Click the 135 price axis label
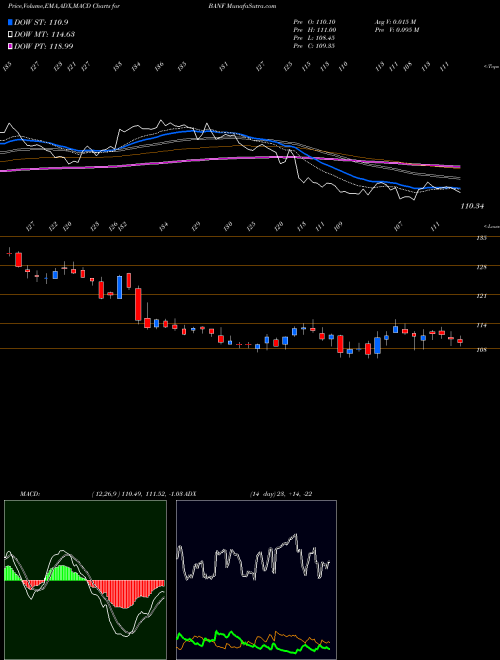The width and height of the screenshot is (500, 660). coord(481,238)
